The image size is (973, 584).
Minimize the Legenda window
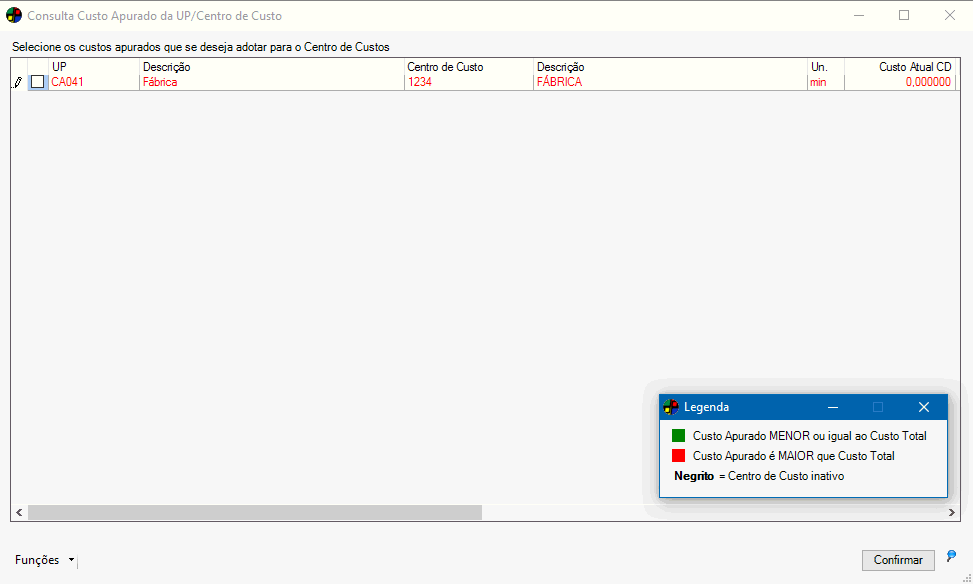point(832,407)
